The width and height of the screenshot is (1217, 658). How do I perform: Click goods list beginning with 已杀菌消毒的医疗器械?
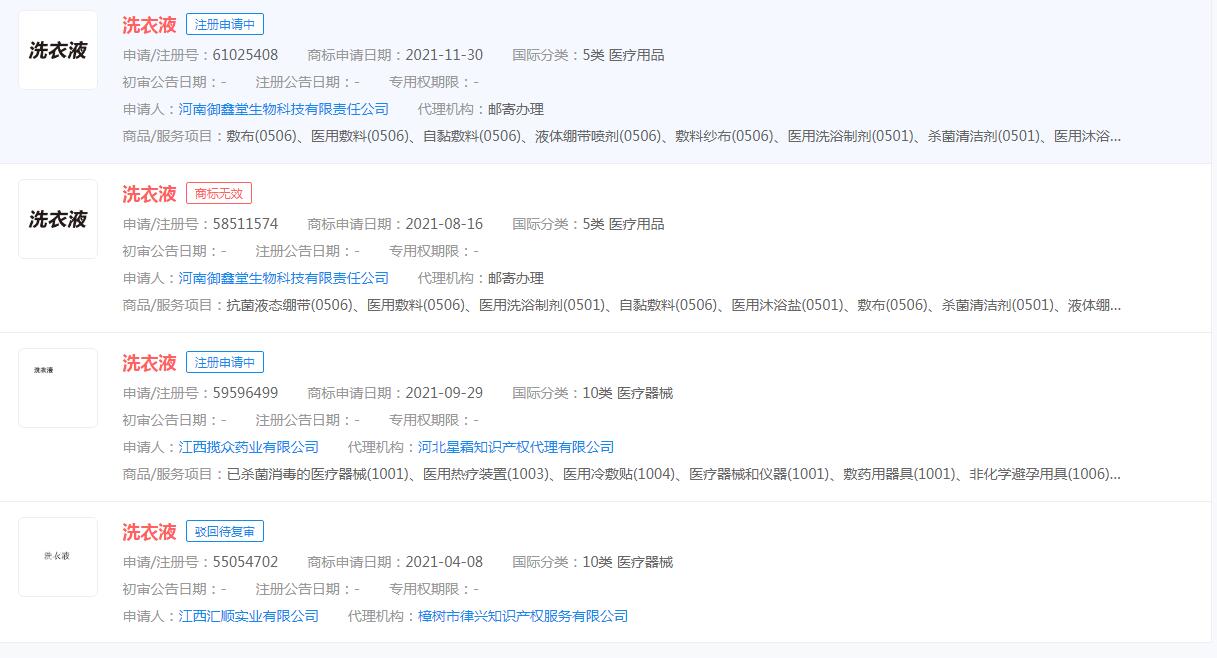pos(673,474)
